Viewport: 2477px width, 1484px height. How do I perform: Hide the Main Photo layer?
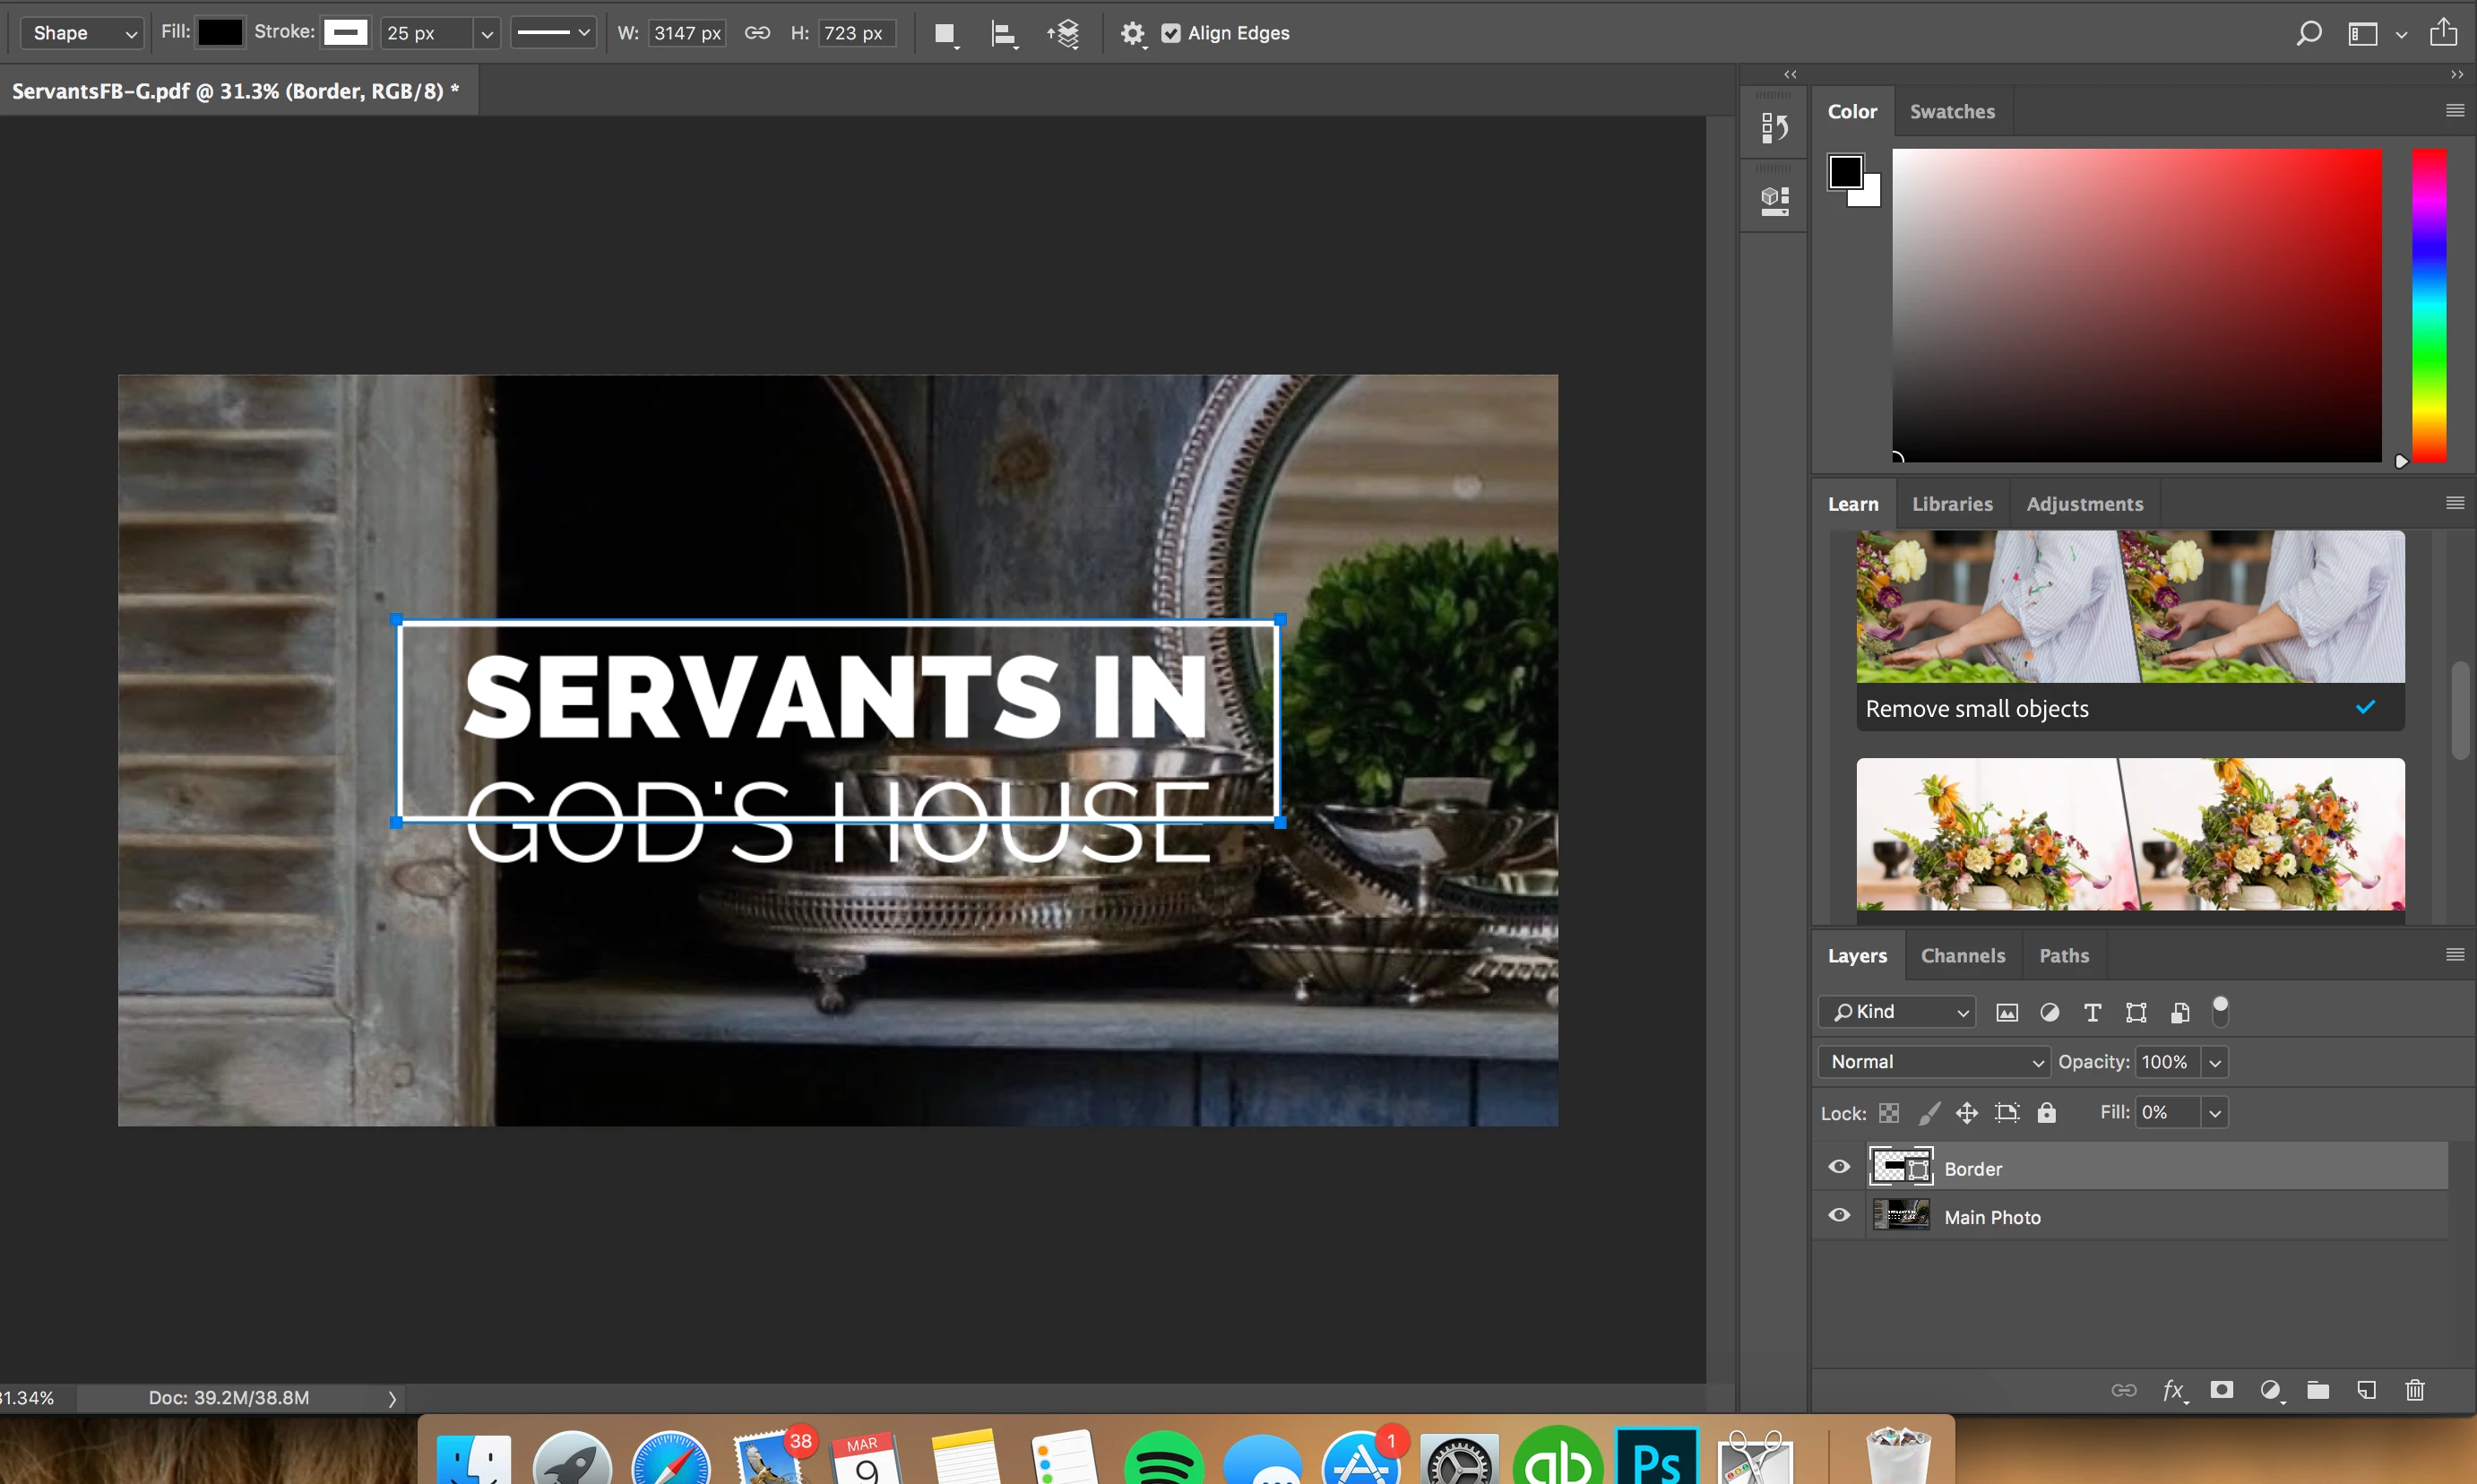pyautogui.click(x=1839, y=1216)
